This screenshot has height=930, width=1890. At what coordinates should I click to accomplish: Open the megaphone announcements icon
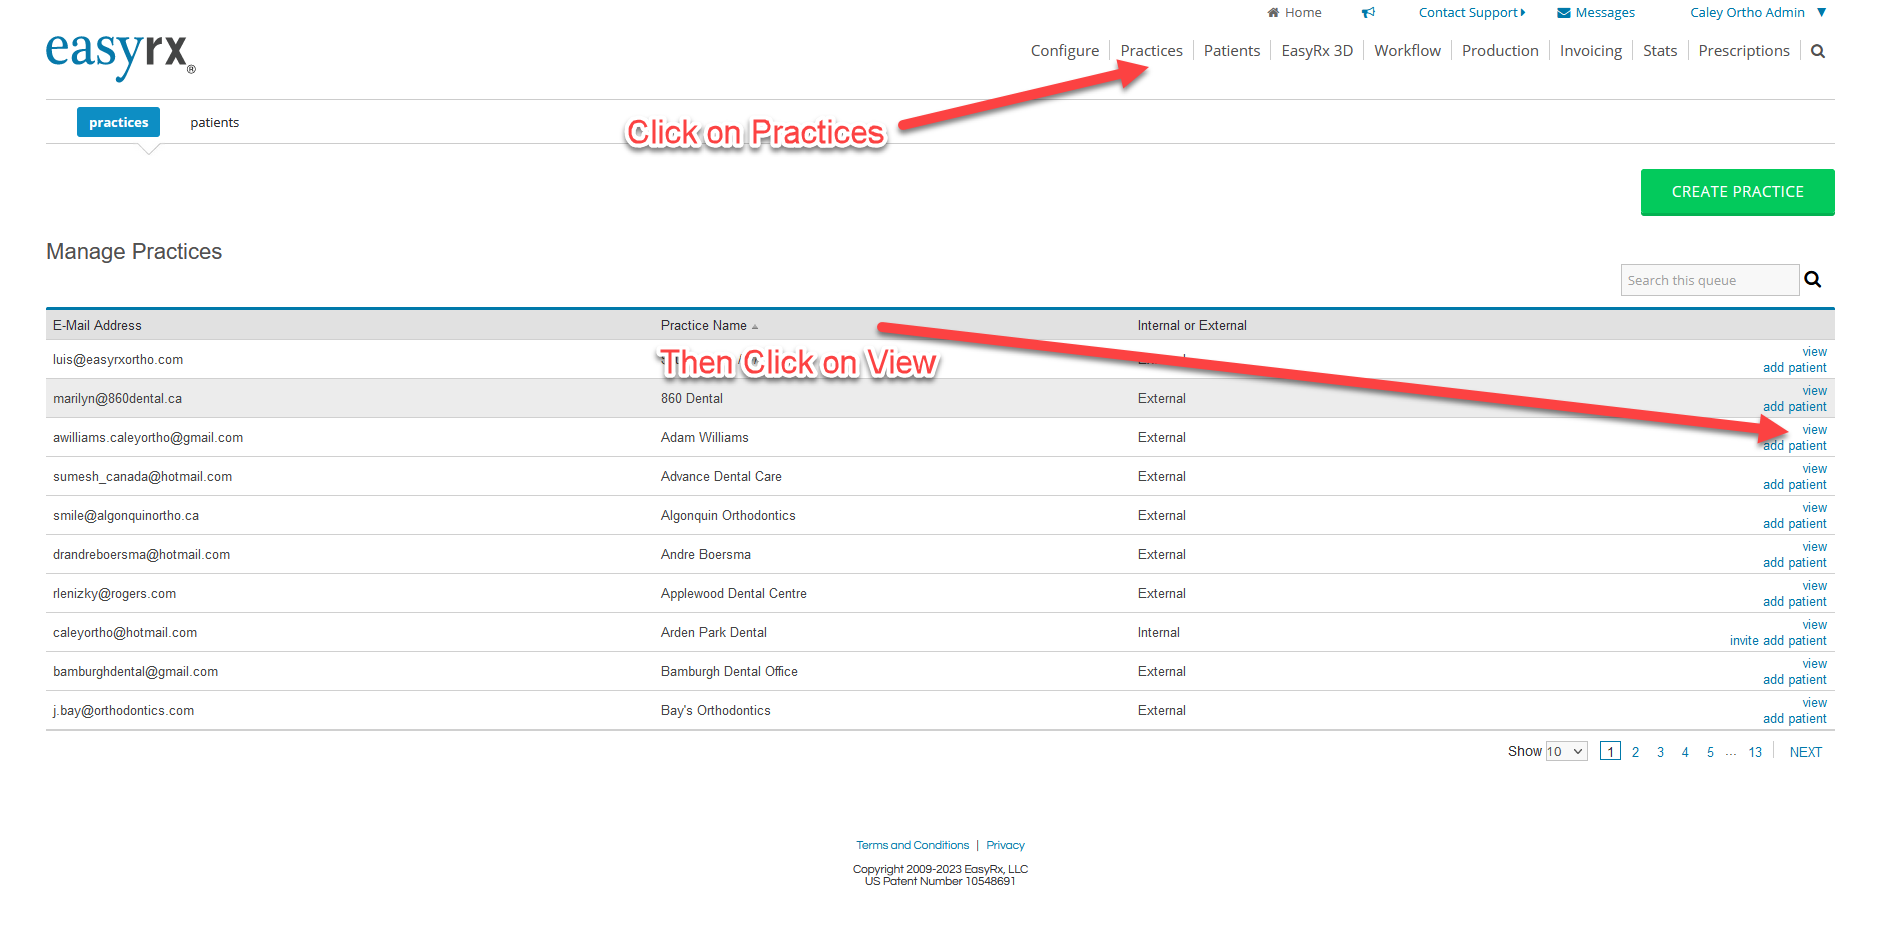(x=1368, y=13)
